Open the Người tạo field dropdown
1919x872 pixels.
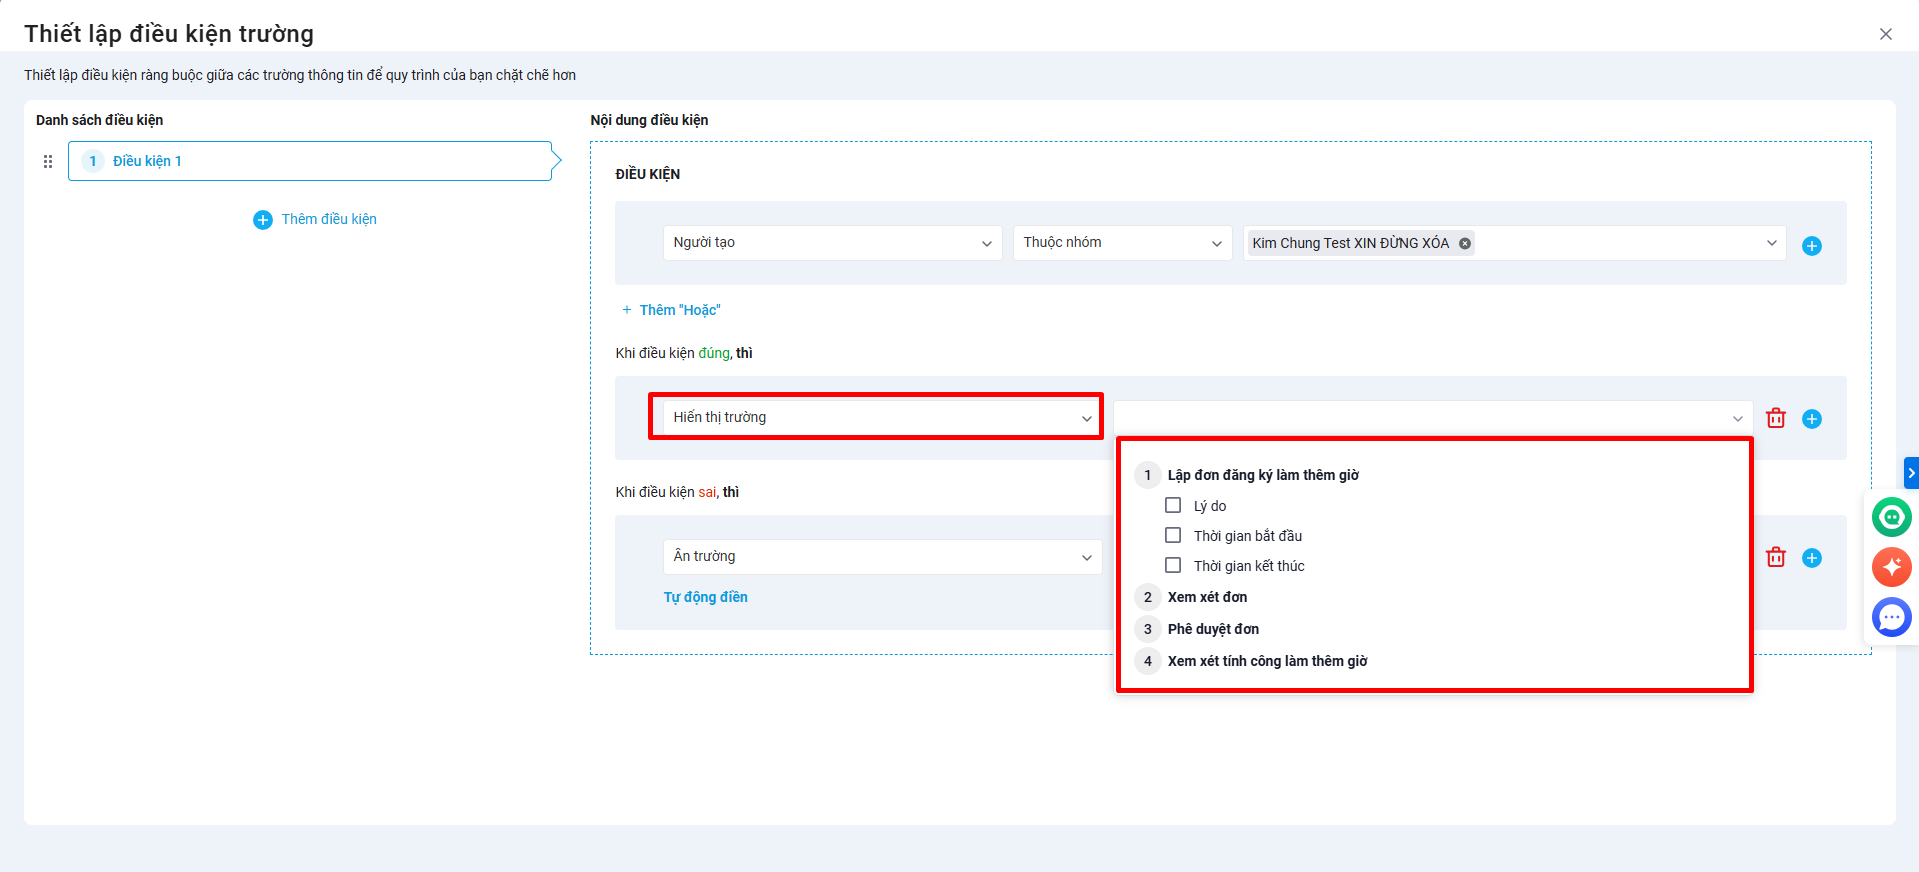click(831, 243)
